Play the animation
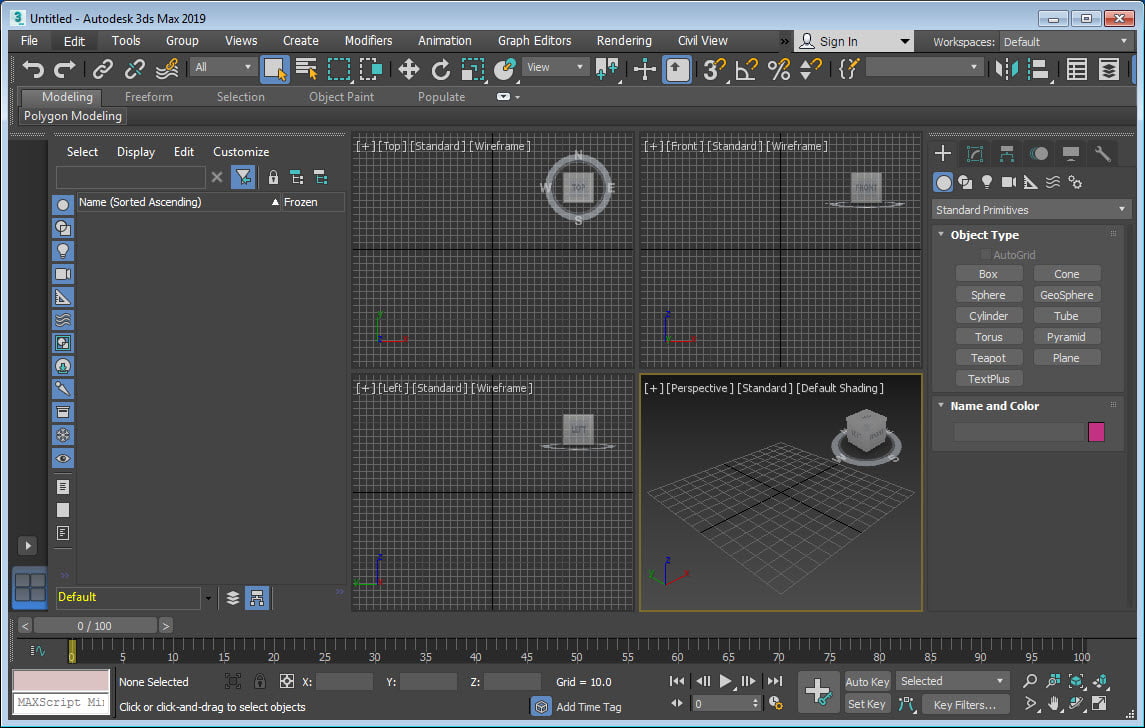Viewport: 1145px width, 728px height. click(725, 681)
